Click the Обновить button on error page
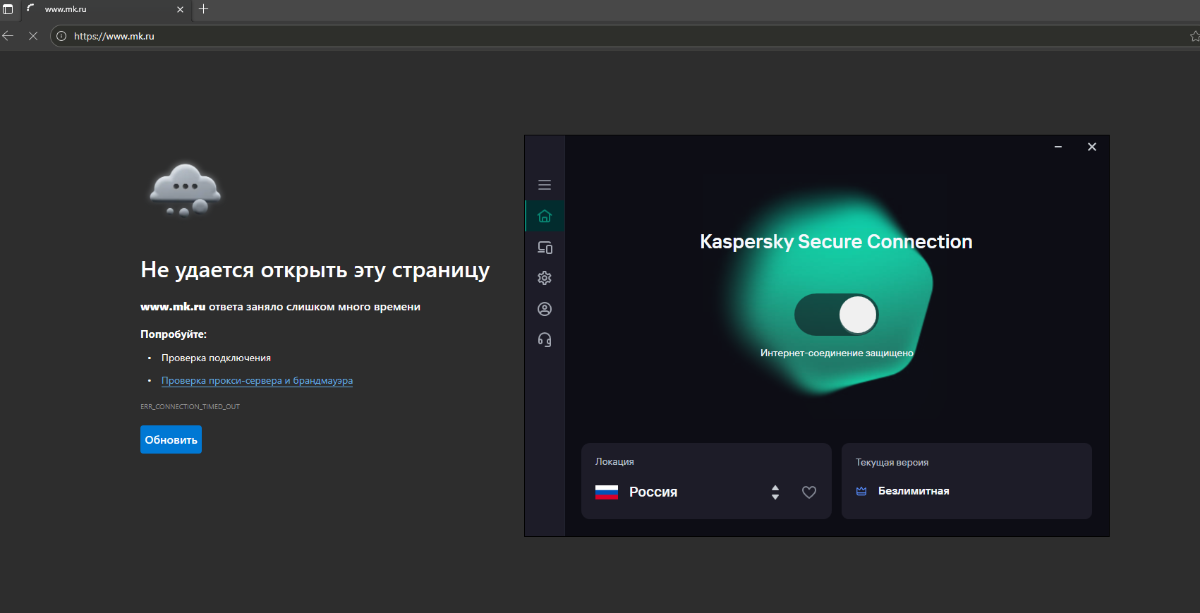 tap(171, 439)
